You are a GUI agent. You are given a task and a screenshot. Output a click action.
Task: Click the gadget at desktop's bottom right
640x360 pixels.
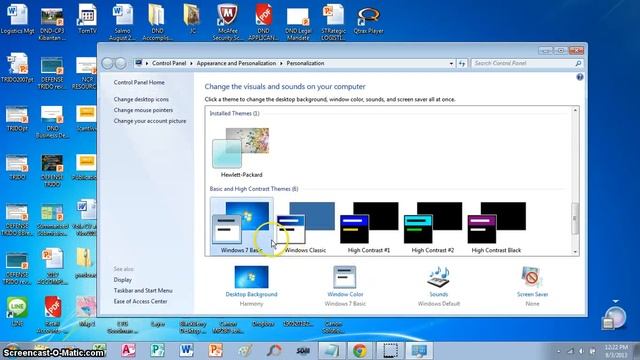614,318
